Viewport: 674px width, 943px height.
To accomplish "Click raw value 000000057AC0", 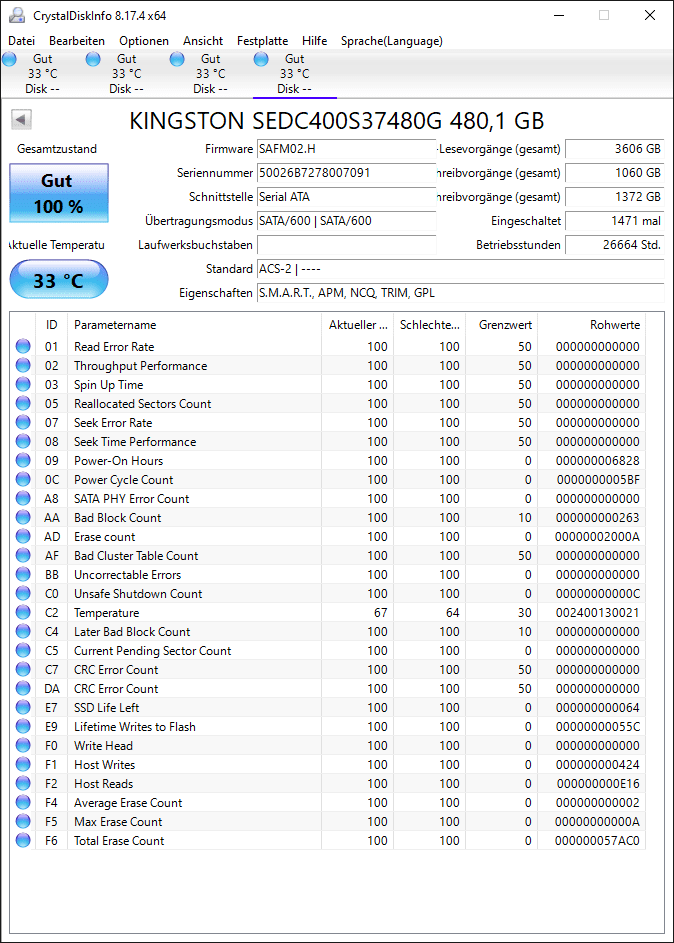I will [x=597, y=841].
